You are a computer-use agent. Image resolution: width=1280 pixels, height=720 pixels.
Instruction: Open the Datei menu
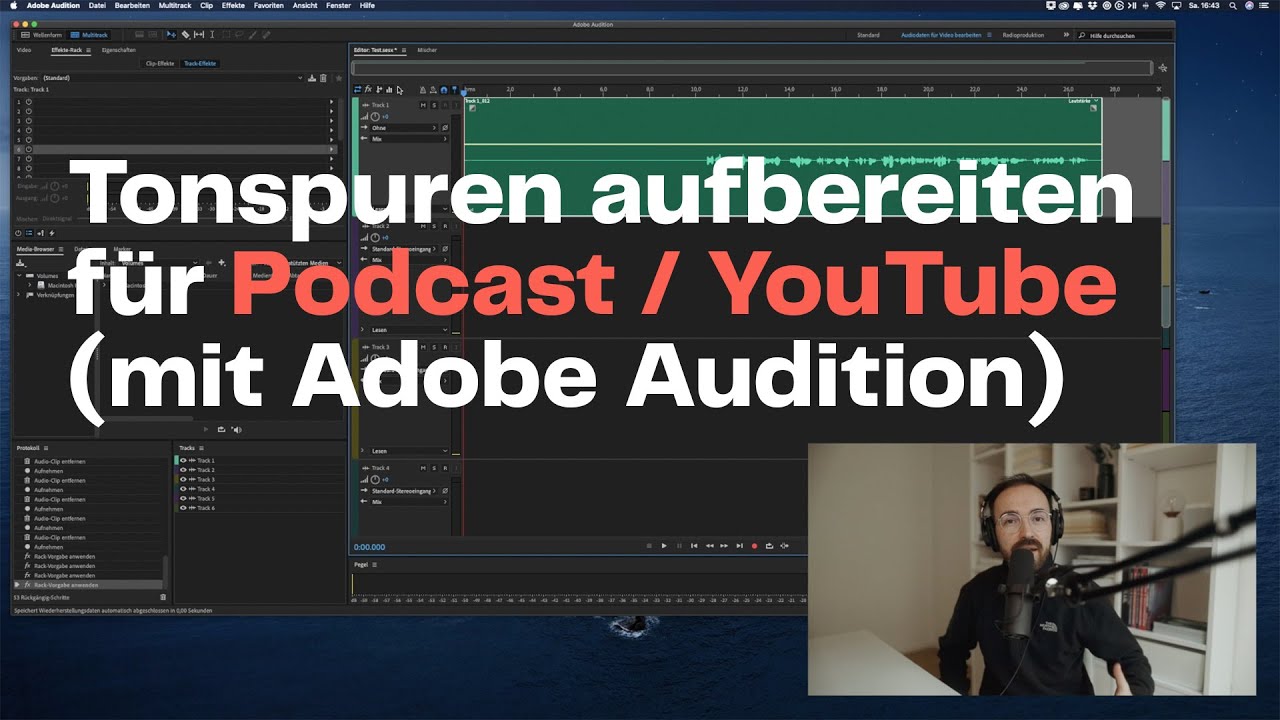click(97, 5)
